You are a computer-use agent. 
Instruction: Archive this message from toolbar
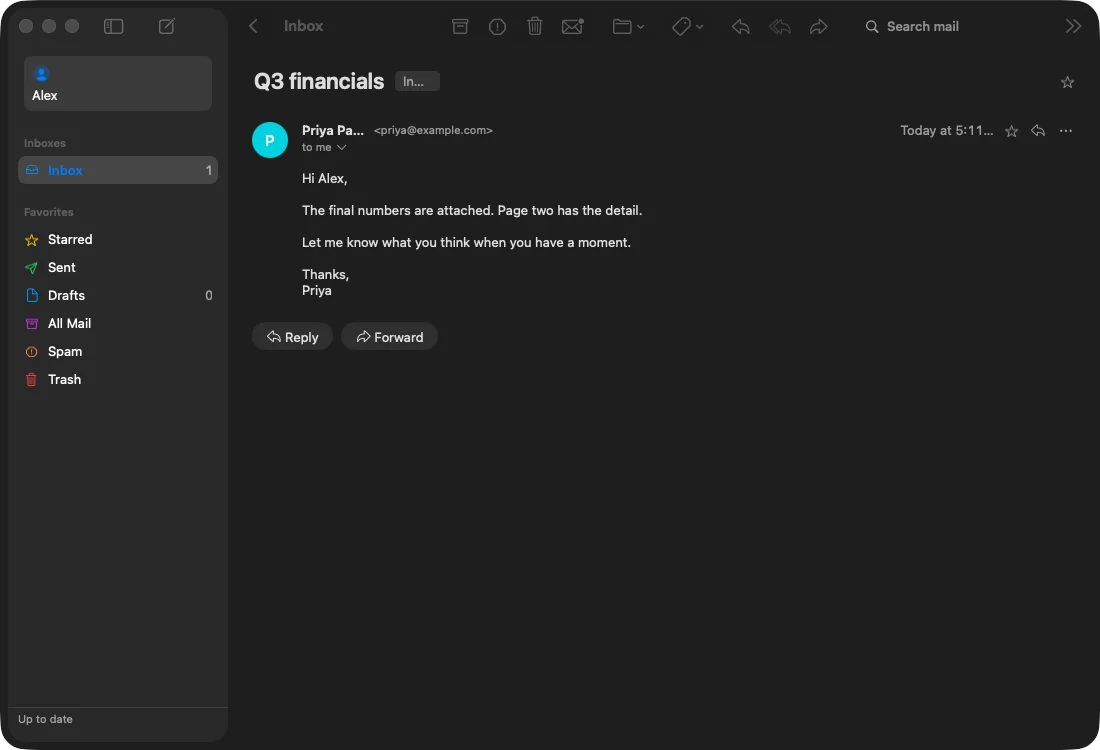460,27
